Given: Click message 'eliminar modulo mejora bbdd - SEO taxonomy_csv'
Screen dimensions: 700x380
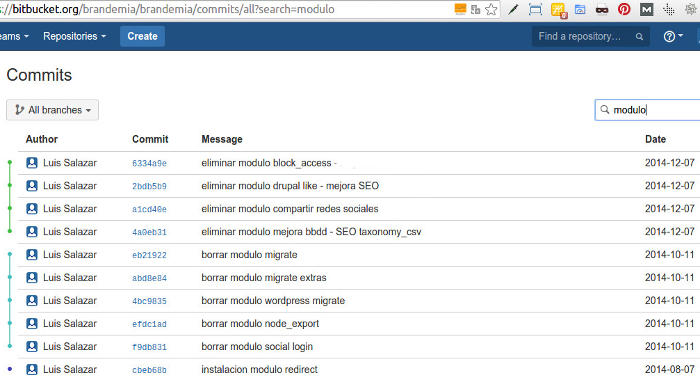Looking at the screenshot, I should click(311, 232).
